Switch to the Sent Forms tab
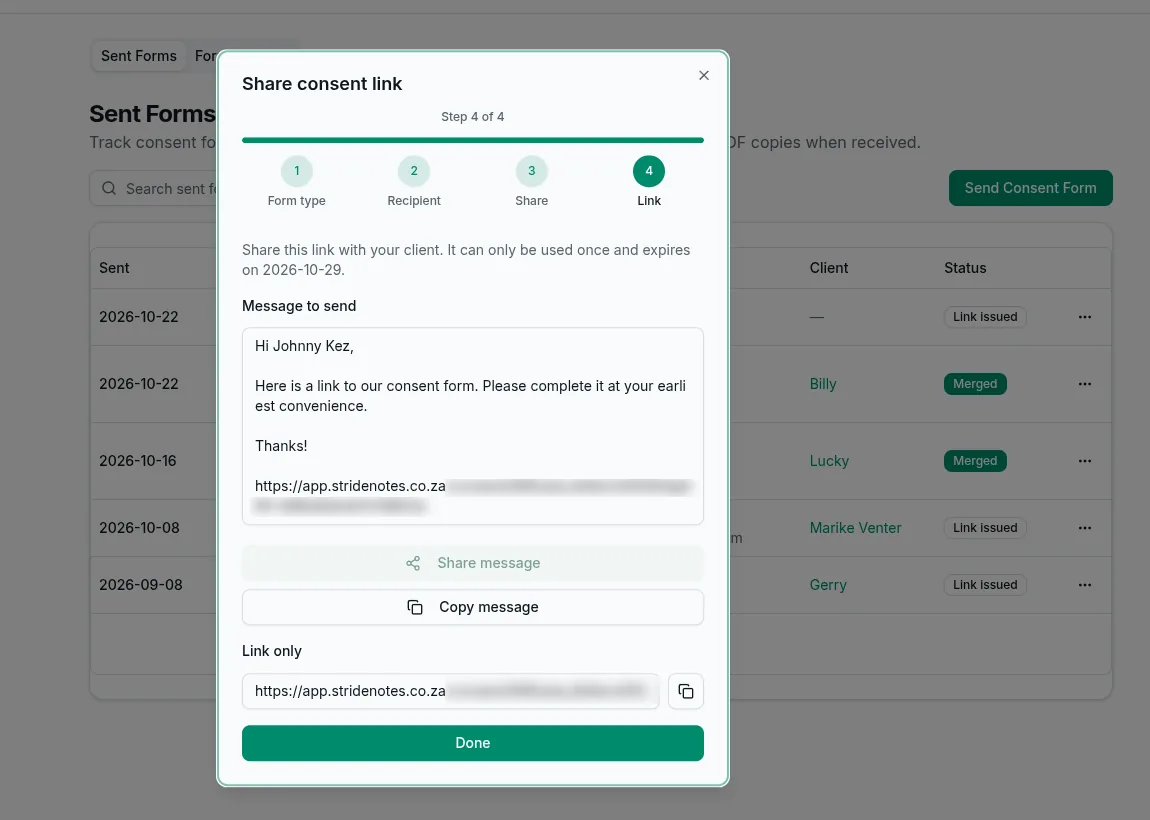Image resolution: width=1150 pixels, height=820 pixels. click(139, 56)
